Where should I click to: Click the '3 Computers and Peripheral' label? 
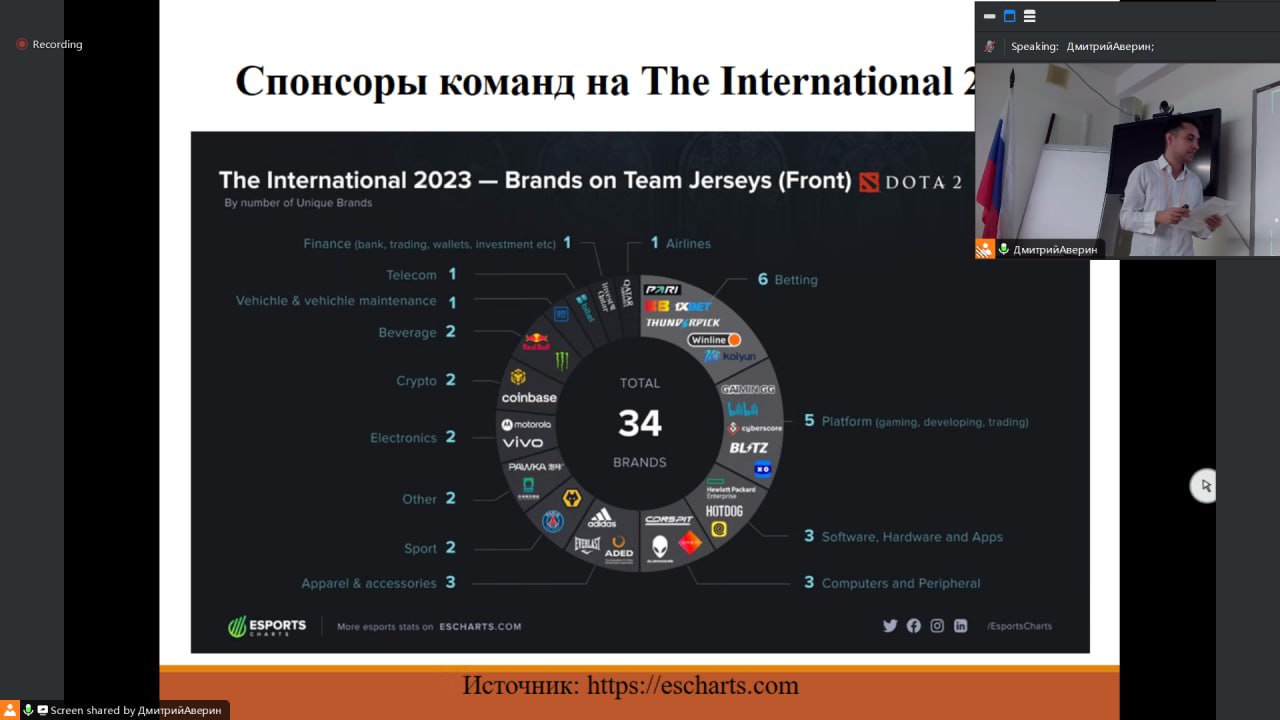coord(892,583)
